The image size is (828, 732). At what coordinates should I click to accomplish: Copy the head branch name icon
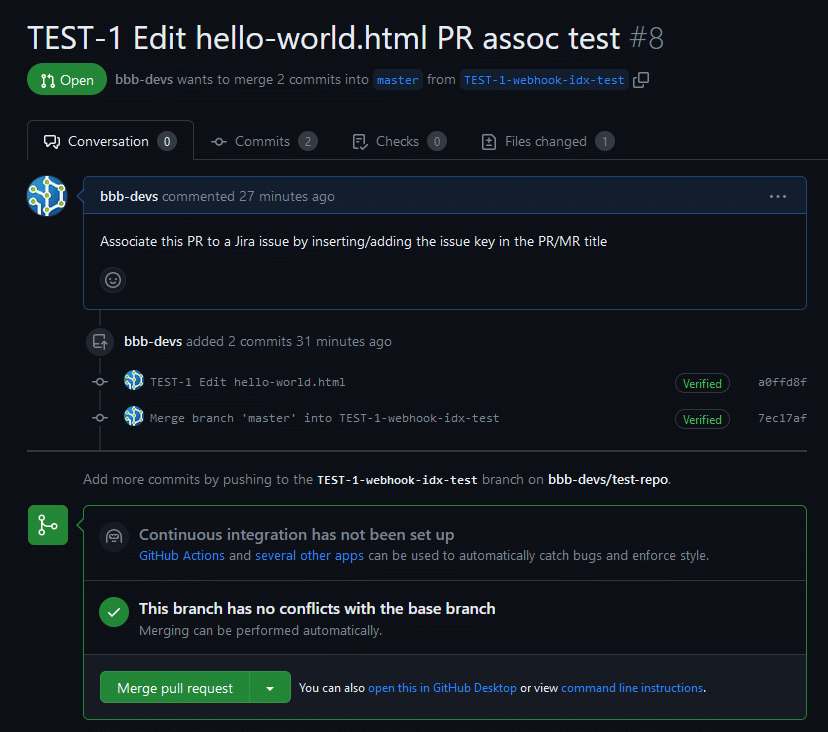[642, 80]
